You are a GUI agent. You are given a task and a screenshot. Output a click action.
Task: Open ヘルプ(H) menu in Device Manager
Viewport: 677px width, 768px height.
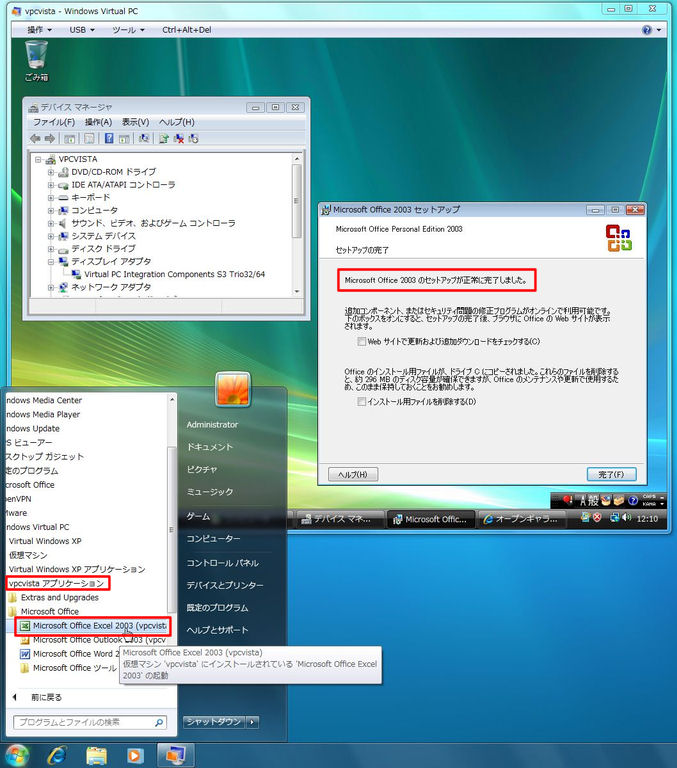pos(177,122)
